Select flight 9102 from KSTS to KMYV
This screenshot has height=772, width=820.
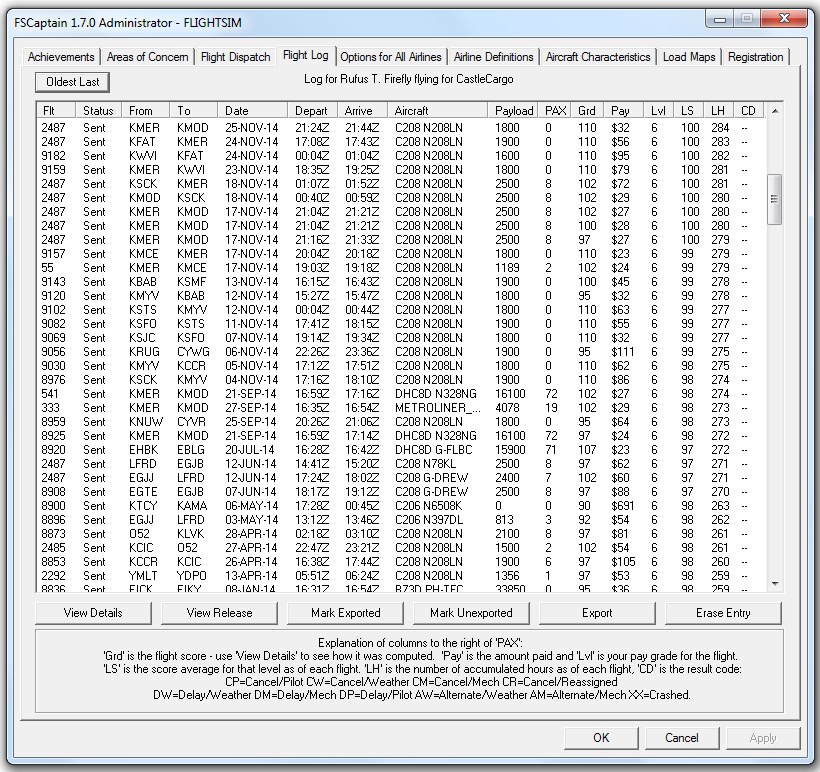[401, 310]
